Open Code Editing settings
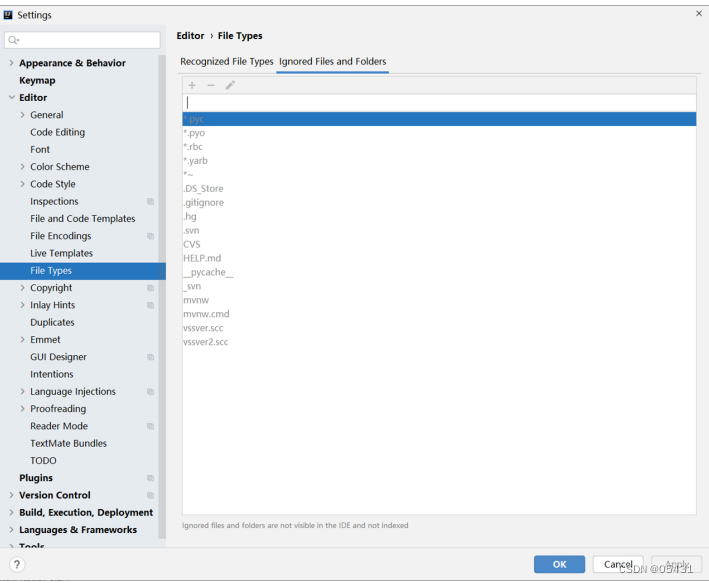709x583 pixels. point(57,132)
